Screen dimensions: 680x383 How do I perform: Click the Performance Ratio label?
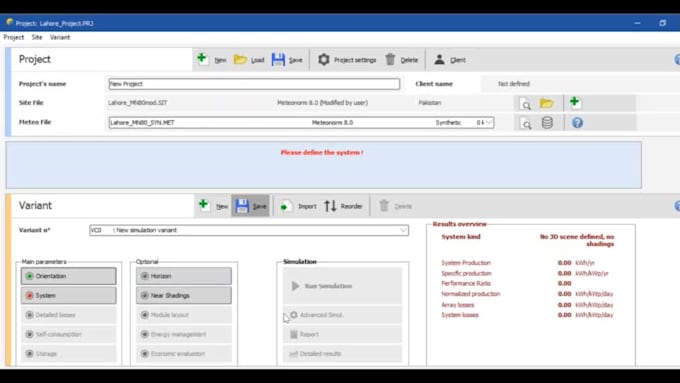pos(466,283)
